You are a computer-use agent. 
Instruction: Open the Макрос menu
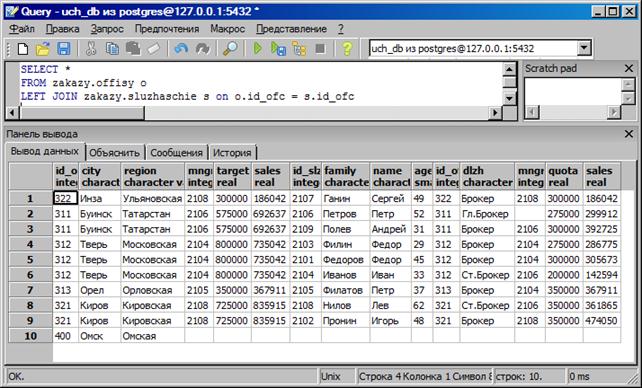228,29
